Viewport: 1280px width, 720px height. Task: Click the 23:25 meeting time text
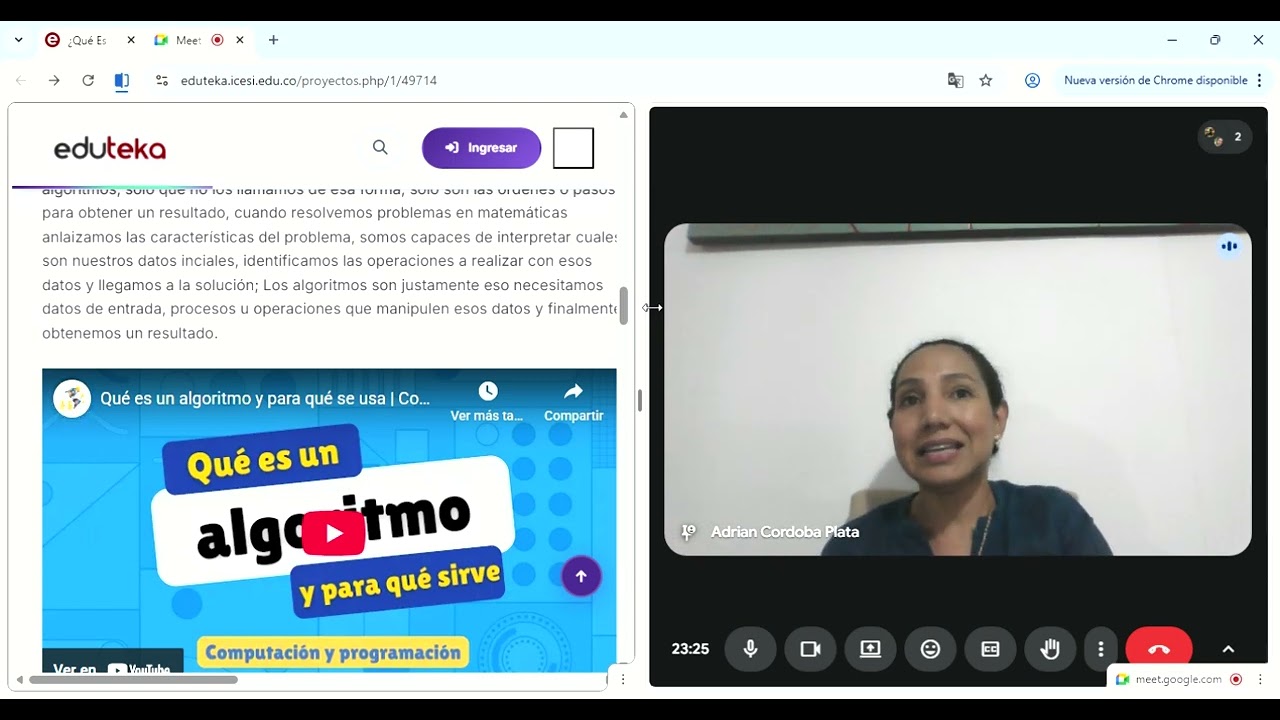pyautogui.click(x=690, y=649)
